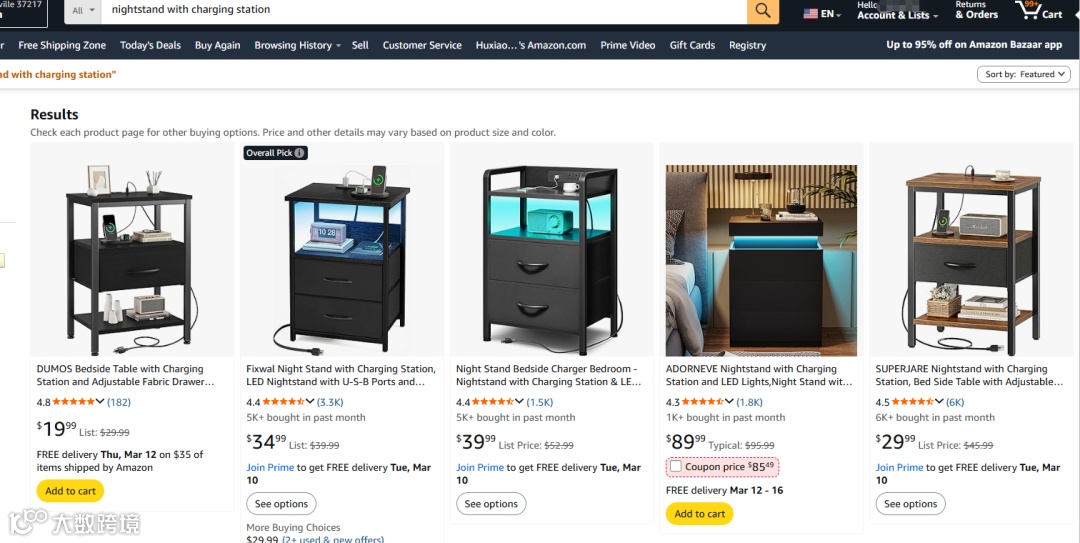Viewport: 1080px width, 543px height.
Task: See options for the Fixwal night stand
Action: (x=281, y=504)
